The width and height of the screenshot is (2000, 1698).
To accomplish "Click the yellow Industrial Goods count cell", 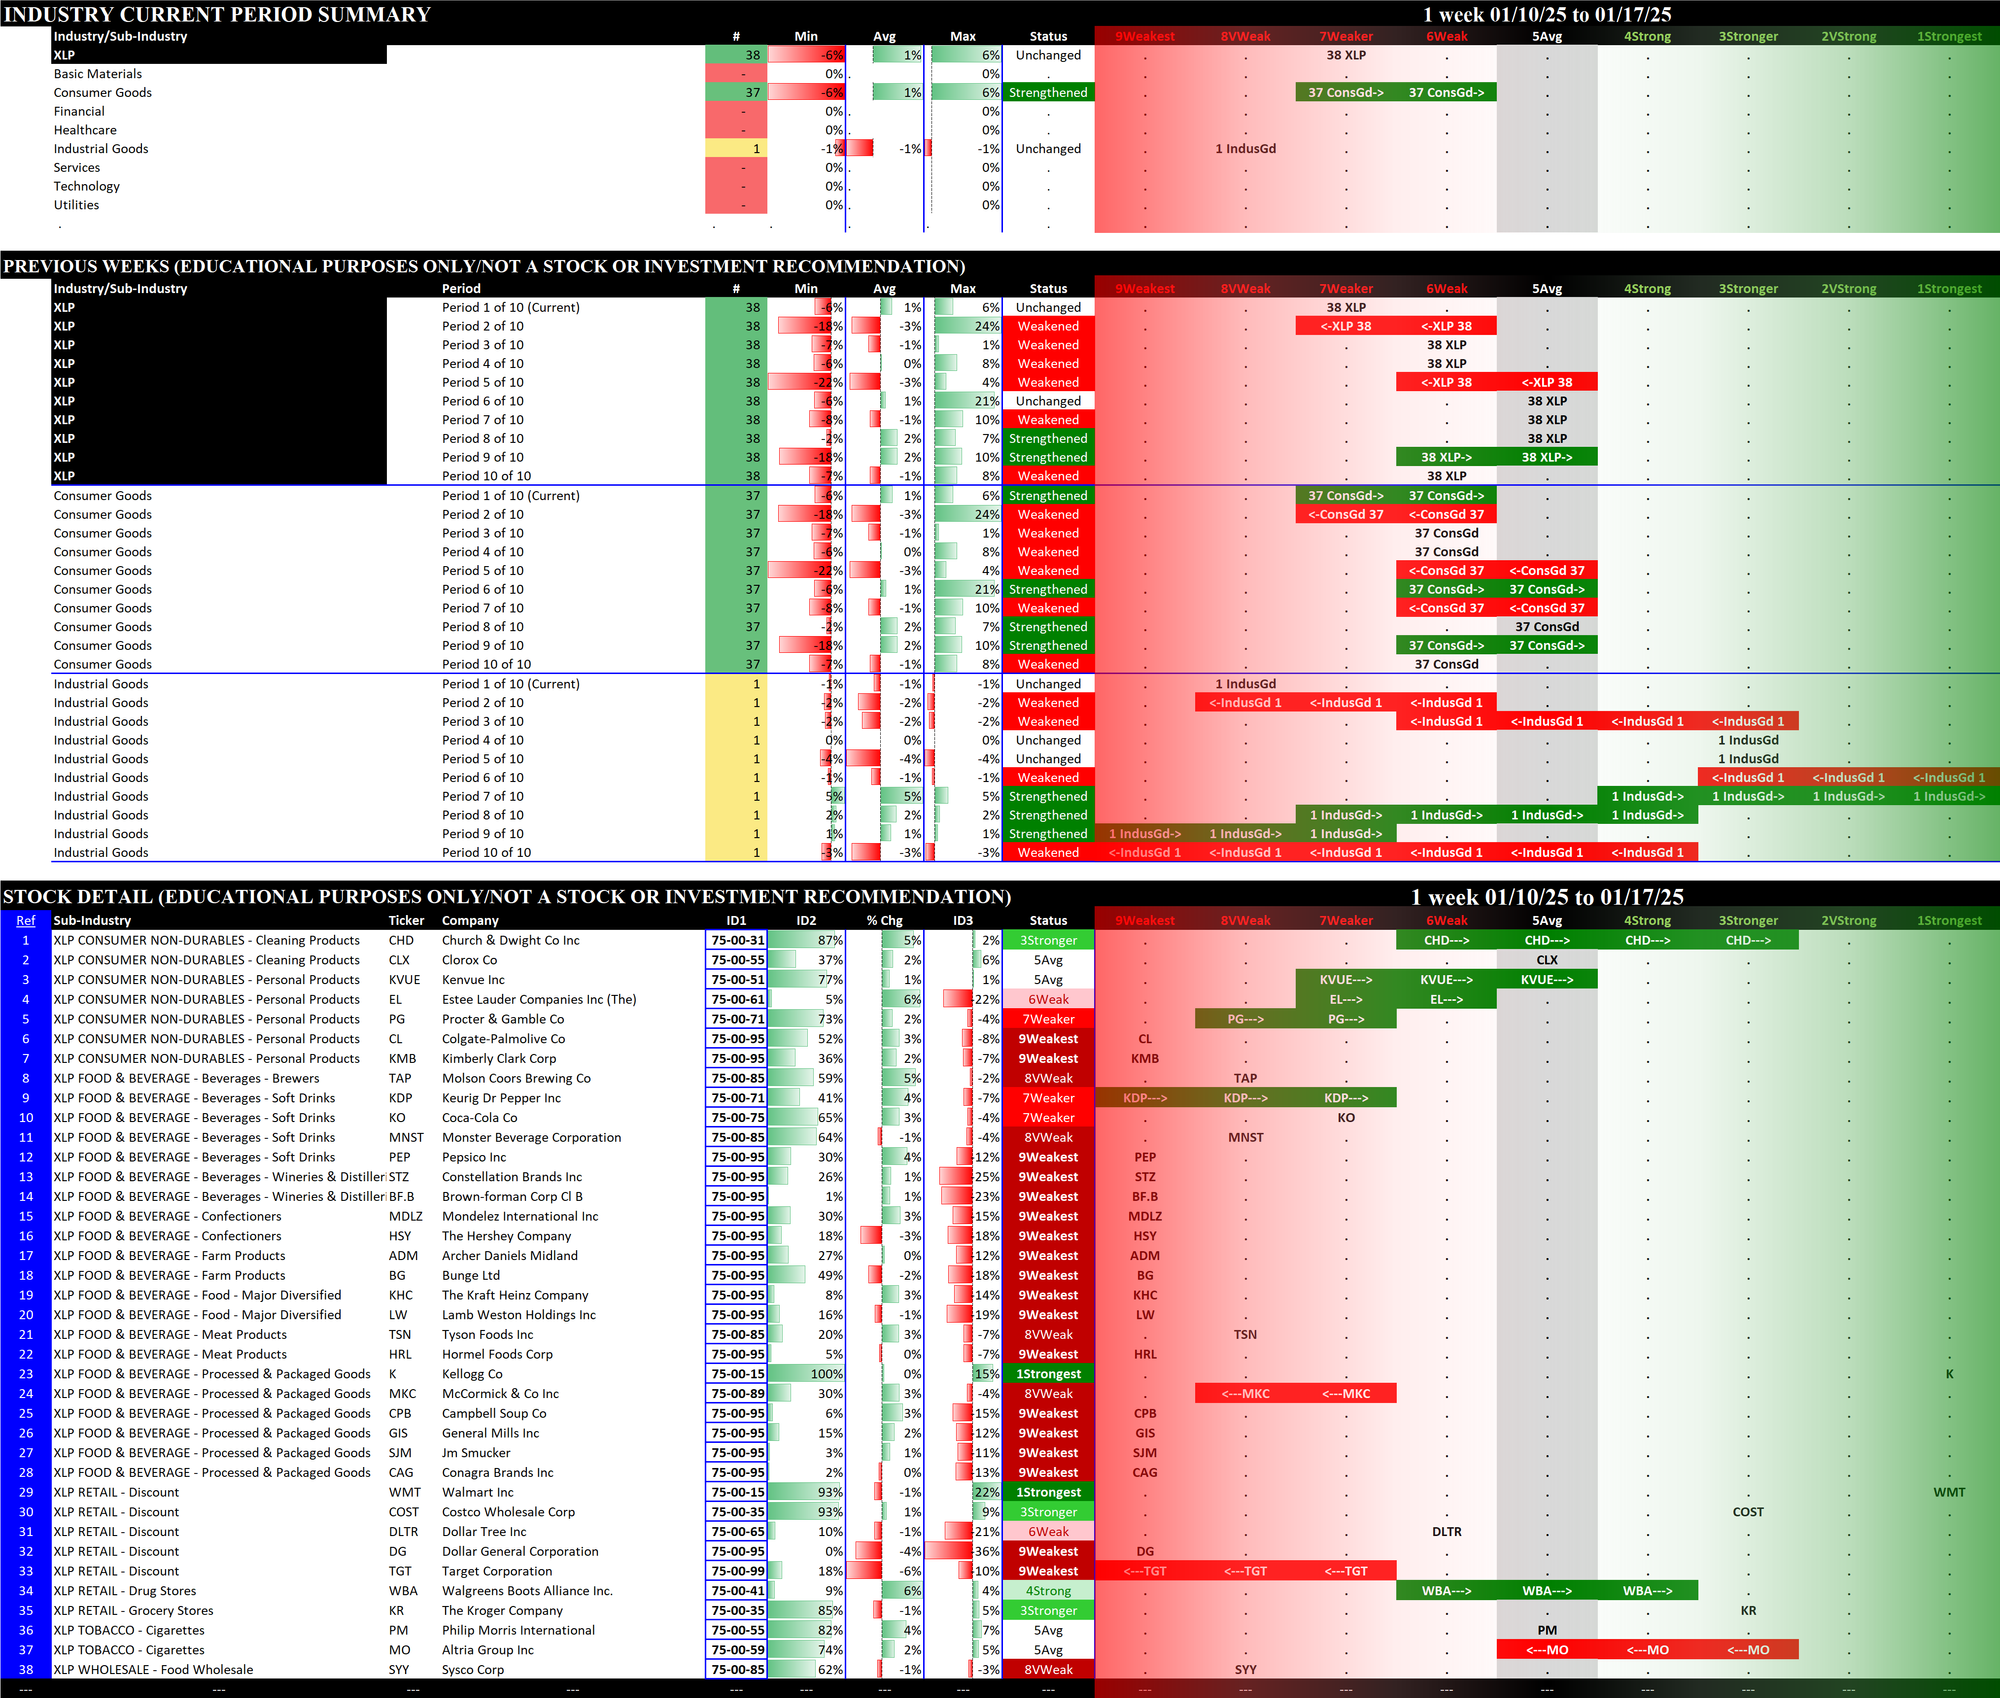I will (x=736, y=148).
